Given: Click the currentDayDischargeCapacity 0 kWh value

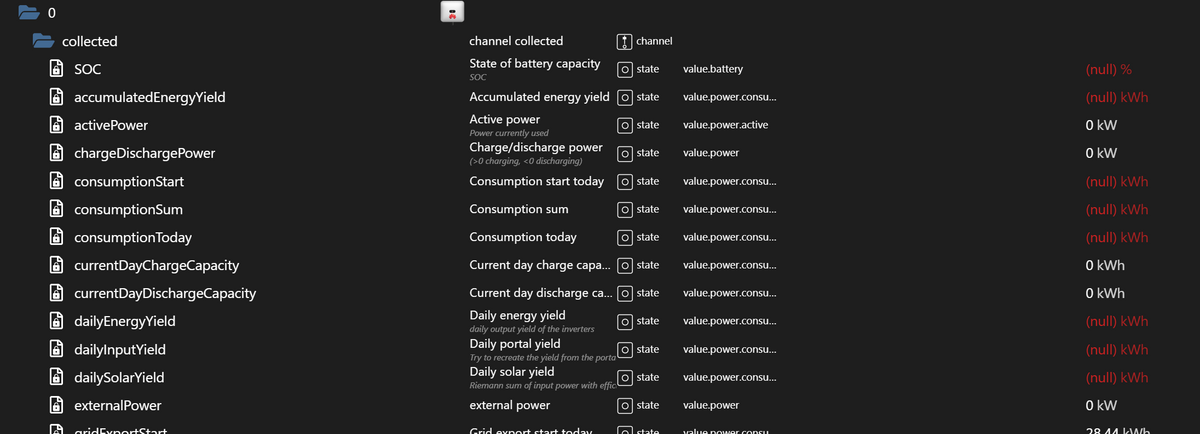Looking at the screenshot, I should [1105, 294].
